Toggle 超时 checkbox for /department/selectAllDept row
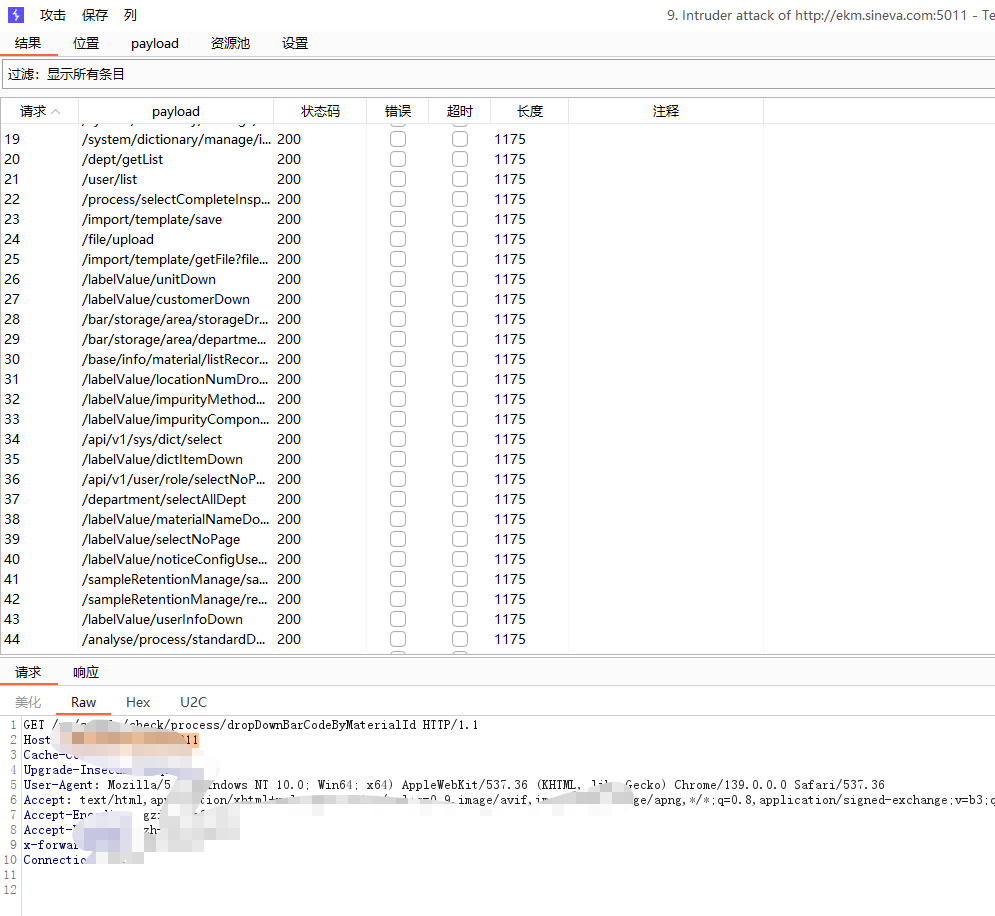 pyautogui.click(x=460, y=499)
